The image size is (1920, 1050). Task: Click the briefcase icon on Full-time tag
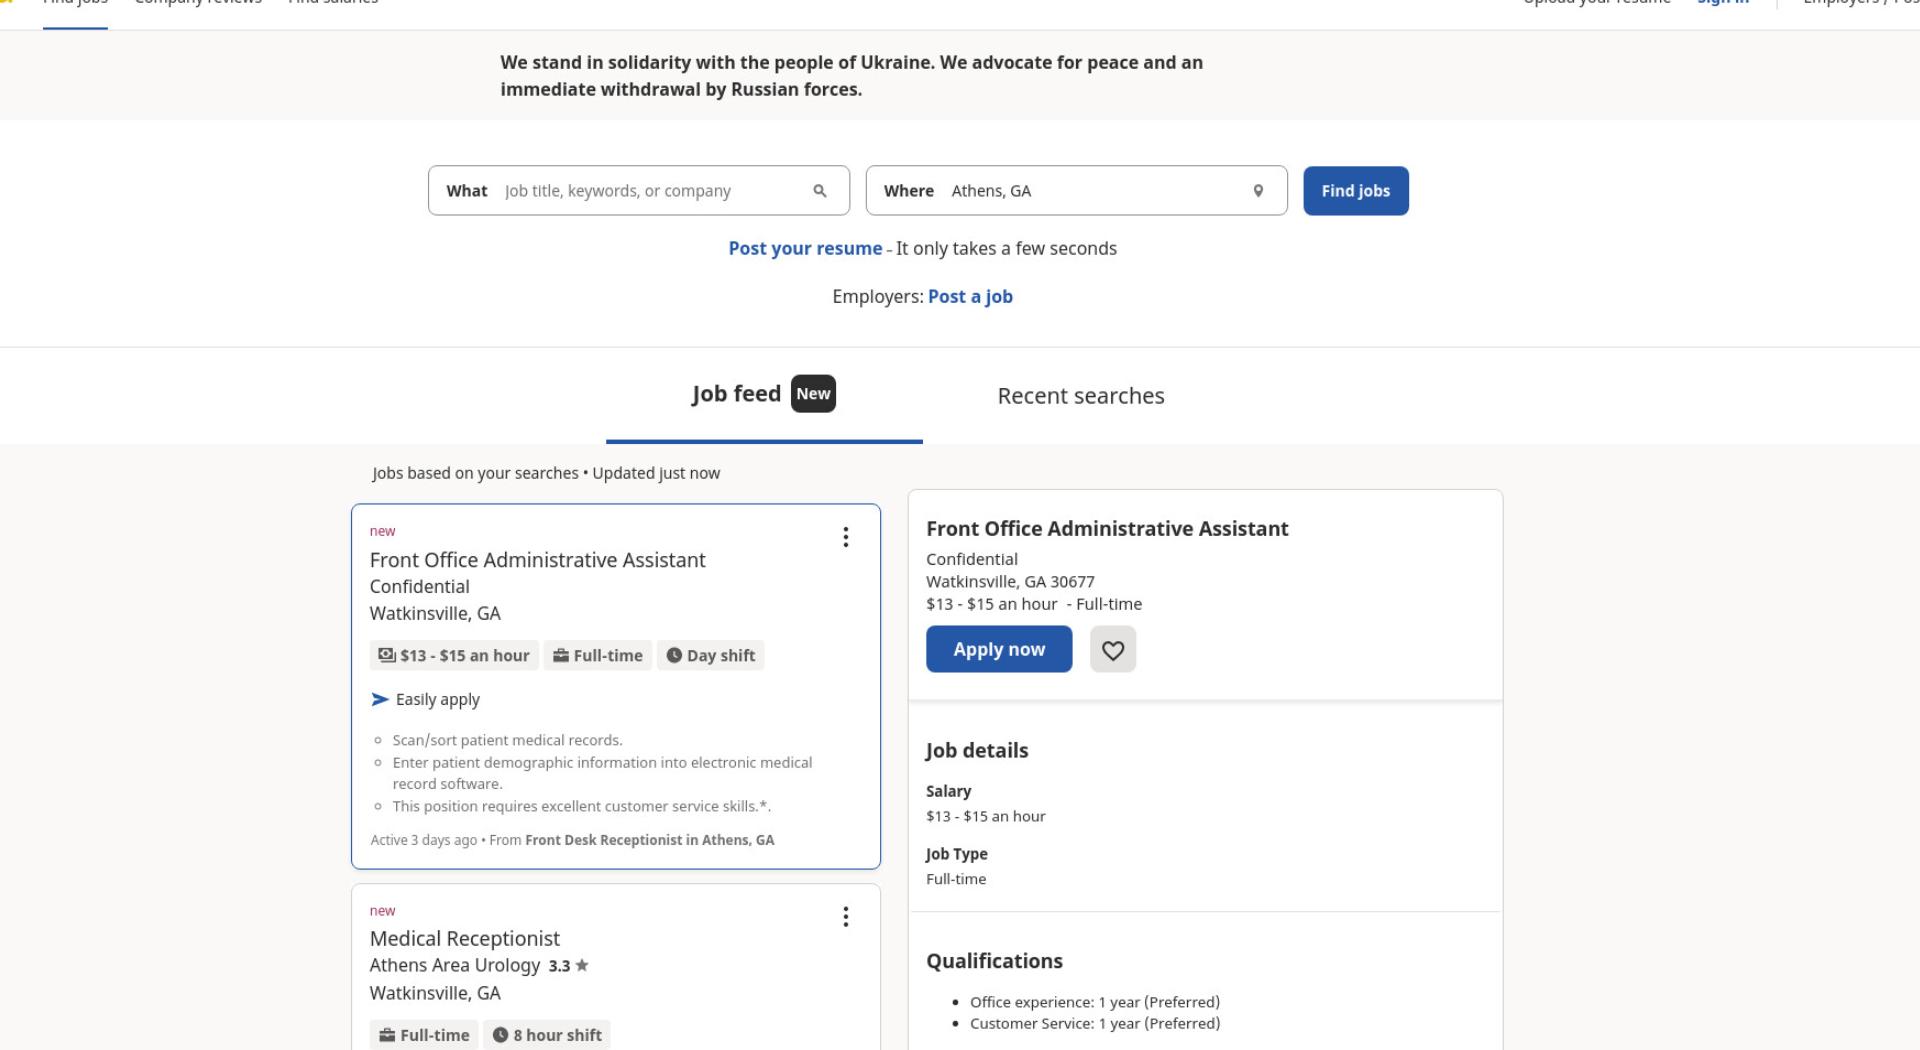[x=561, y=656]
